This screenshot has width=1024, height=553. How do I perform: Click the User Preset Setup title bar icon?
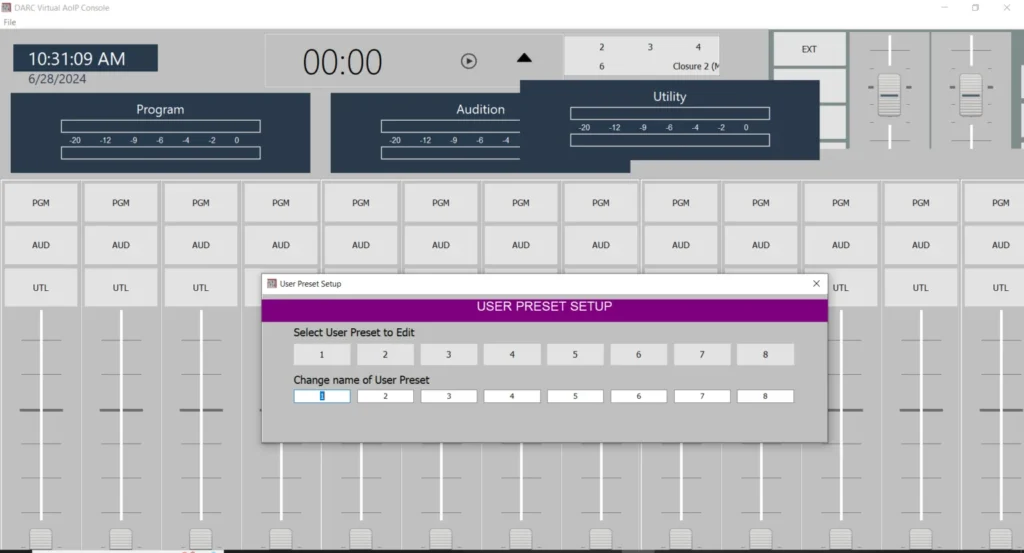point(272,283)
